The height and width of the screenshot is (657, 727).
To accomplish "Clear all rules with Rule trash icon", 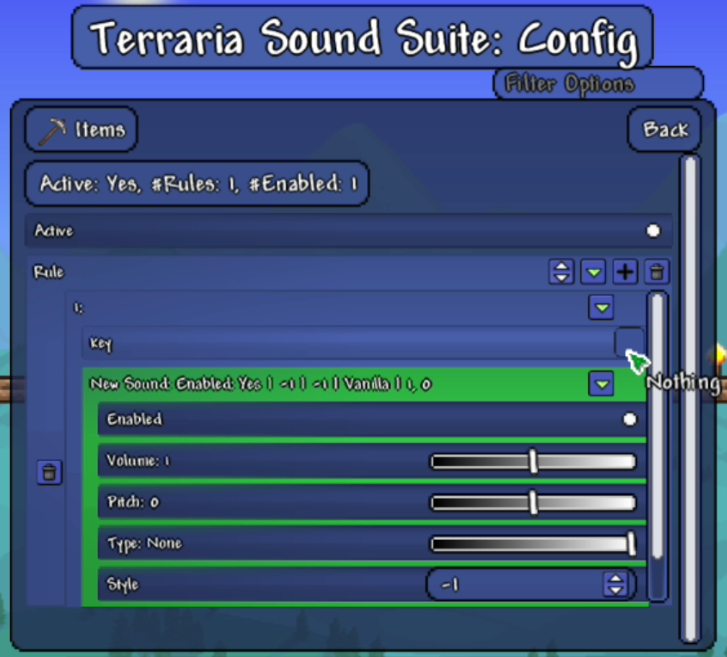I will click(x=657, y=272).
